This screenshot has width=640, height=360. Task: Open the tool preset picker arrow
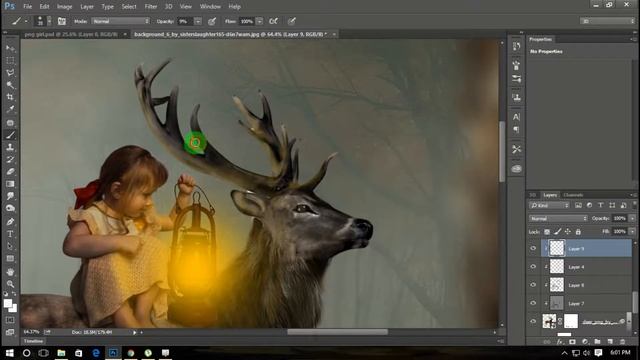[26, 21]
